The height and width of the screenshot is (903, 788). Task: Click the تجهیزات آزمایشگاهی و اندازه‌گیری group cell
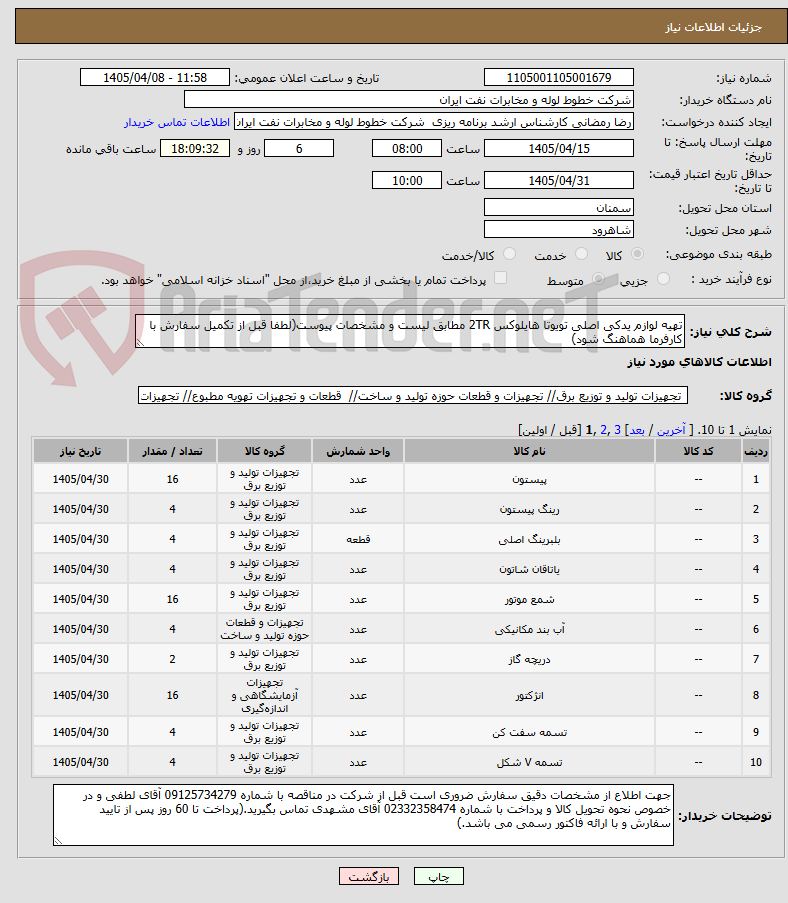pos(264,695)
